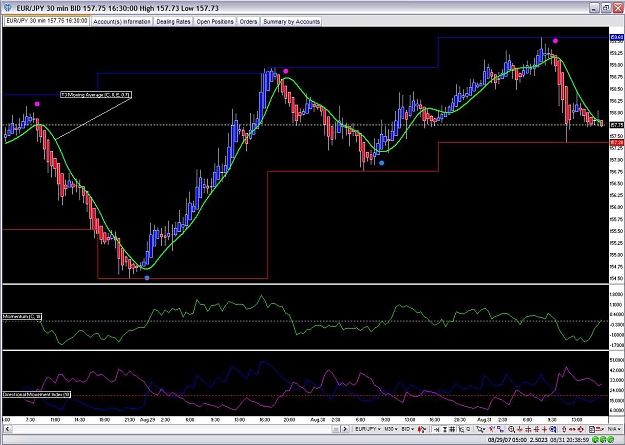The image size is (625, 445).
Task: Click the blue magnifier zoom icon
Action: 553,429
